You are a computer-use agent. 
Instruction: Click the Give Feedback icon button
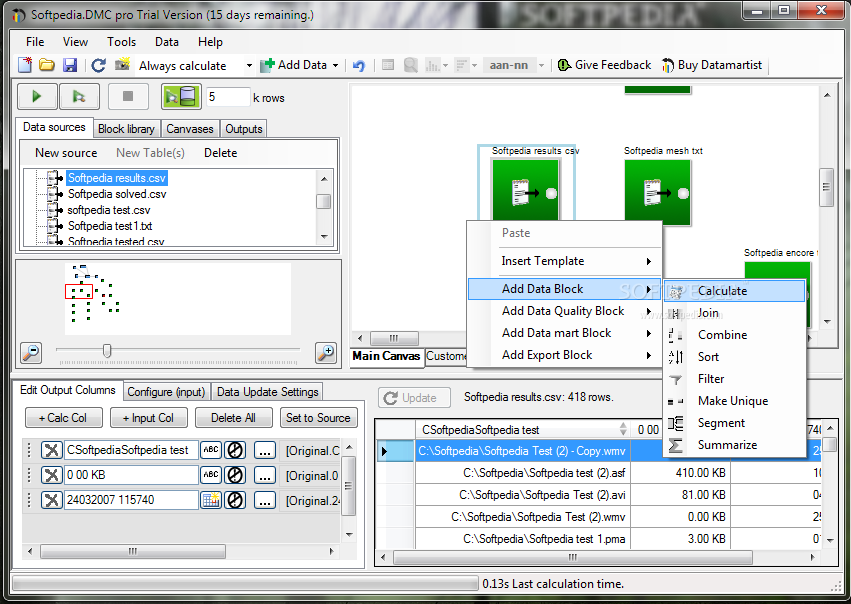[x=604, y=65]
